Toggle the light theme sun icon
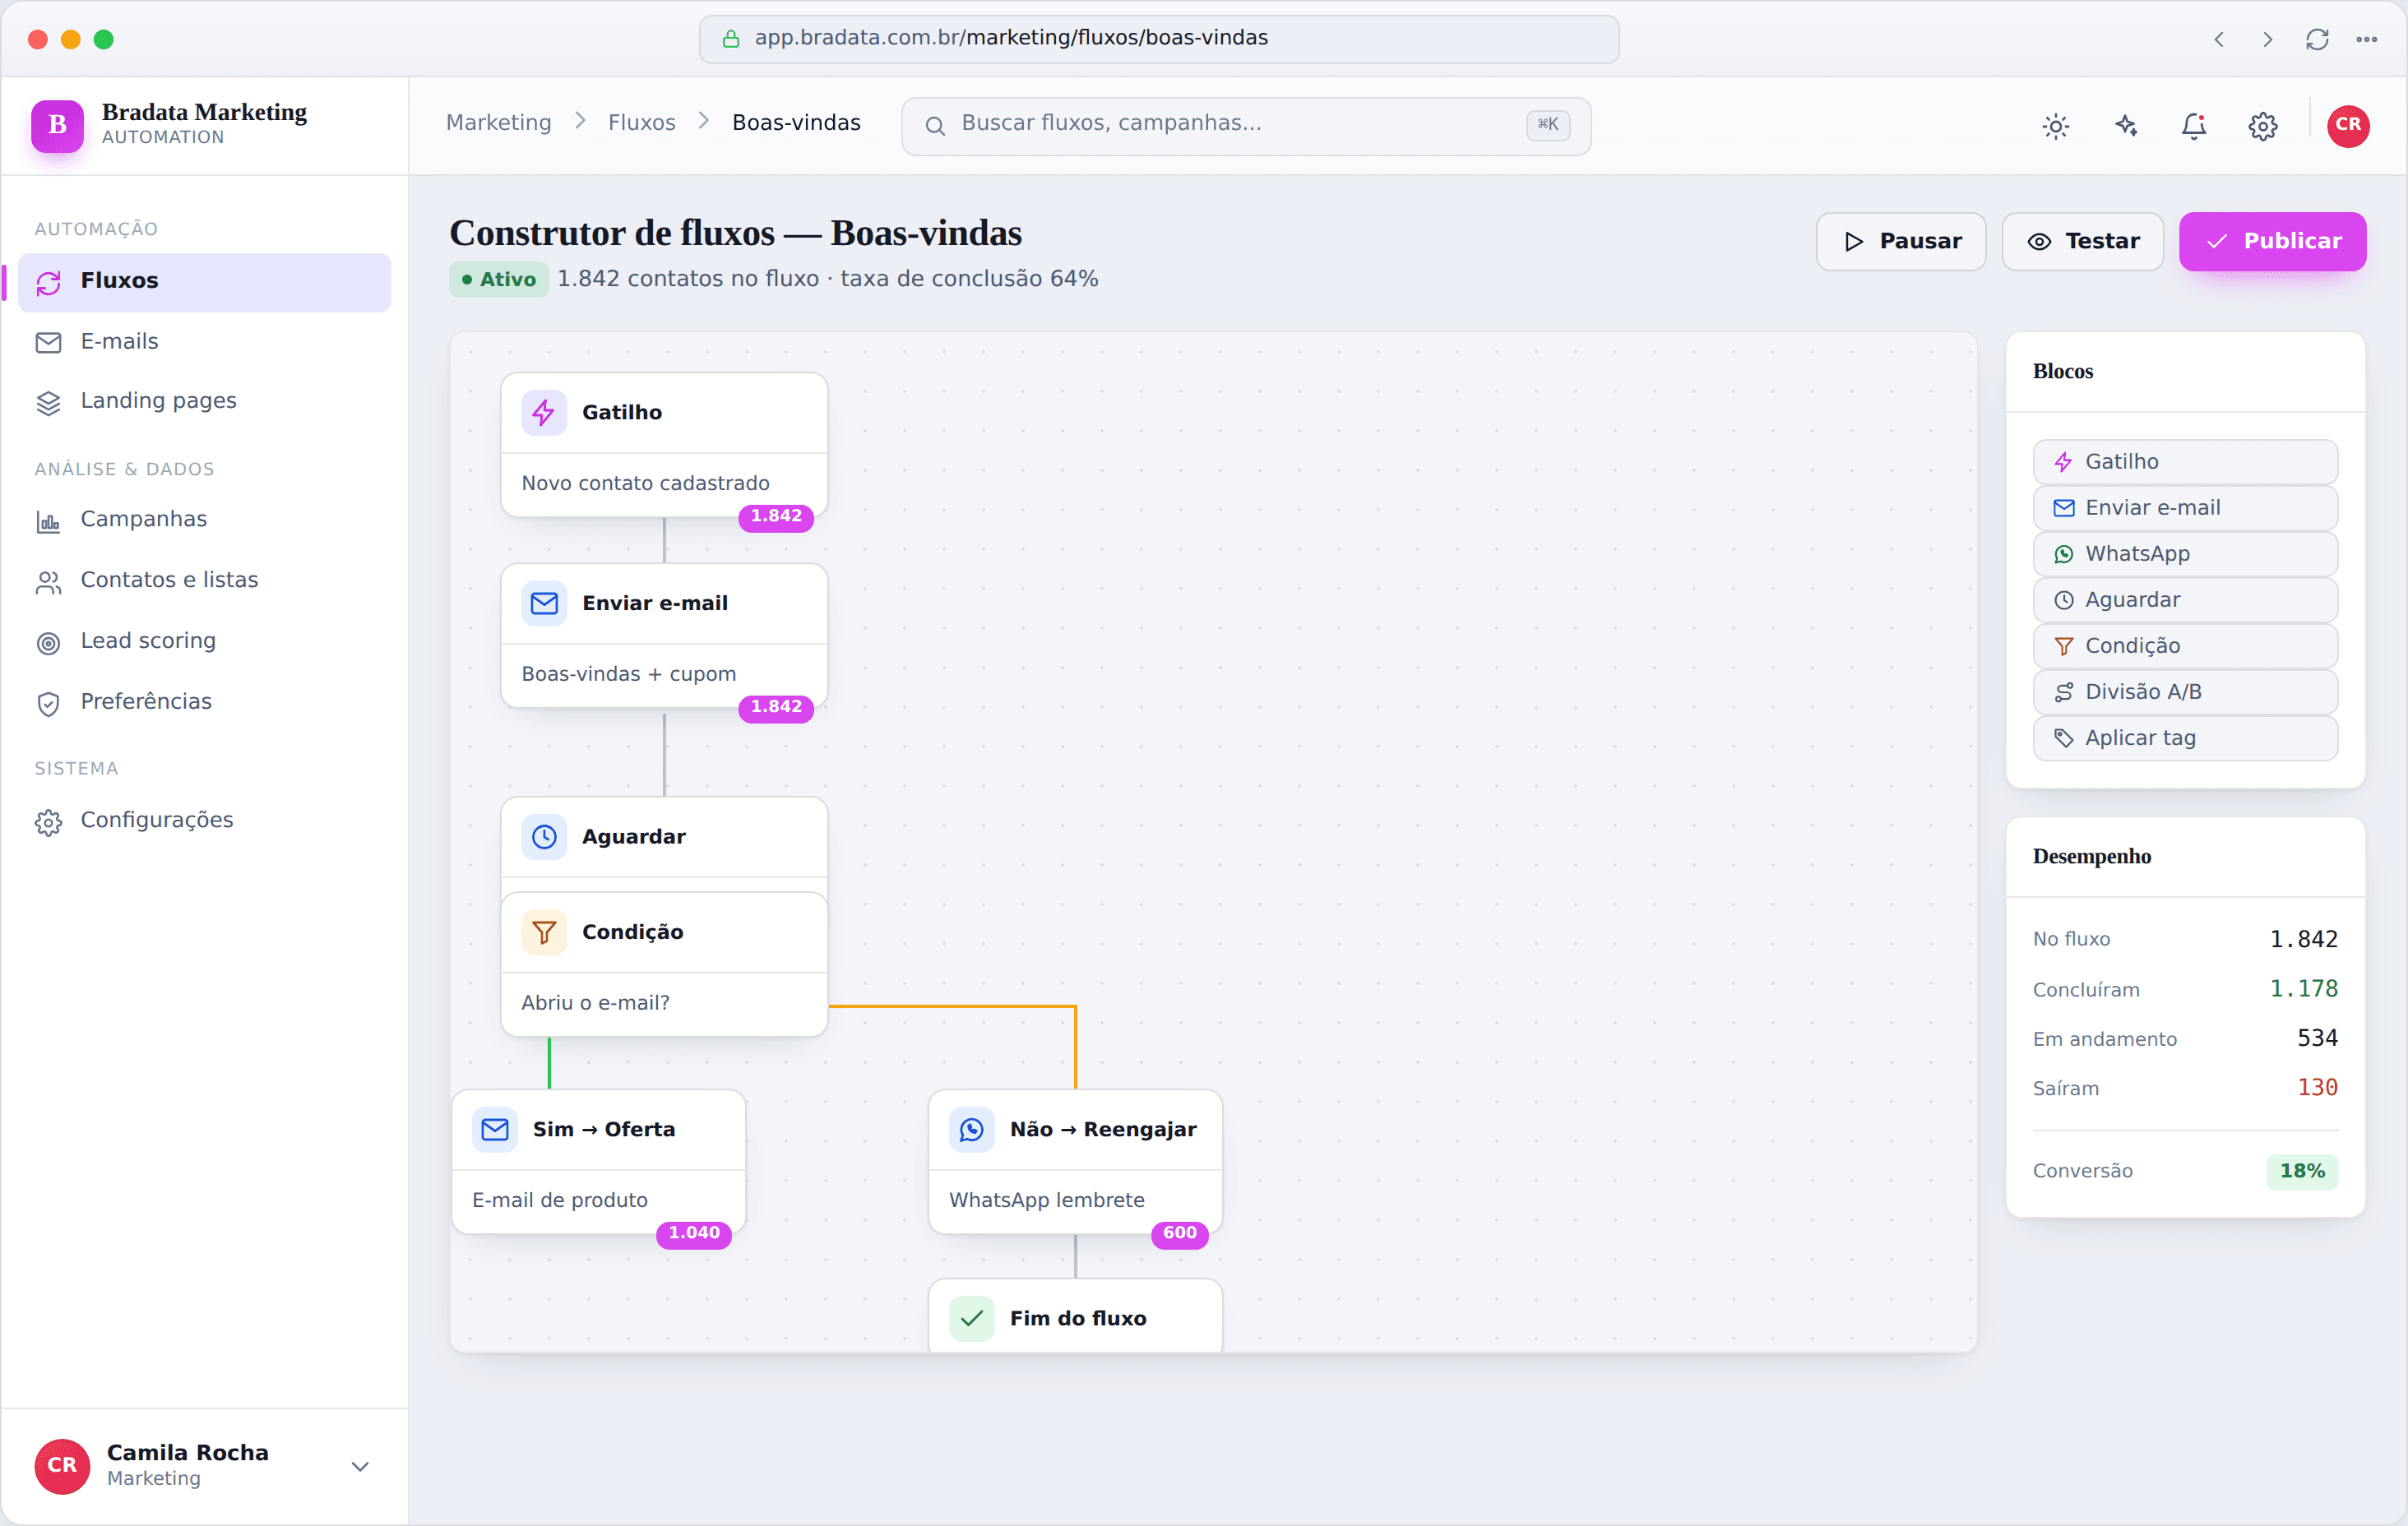This screenshot has width=2408, height=1526. pyautogui.click(x=2055, y=126)
